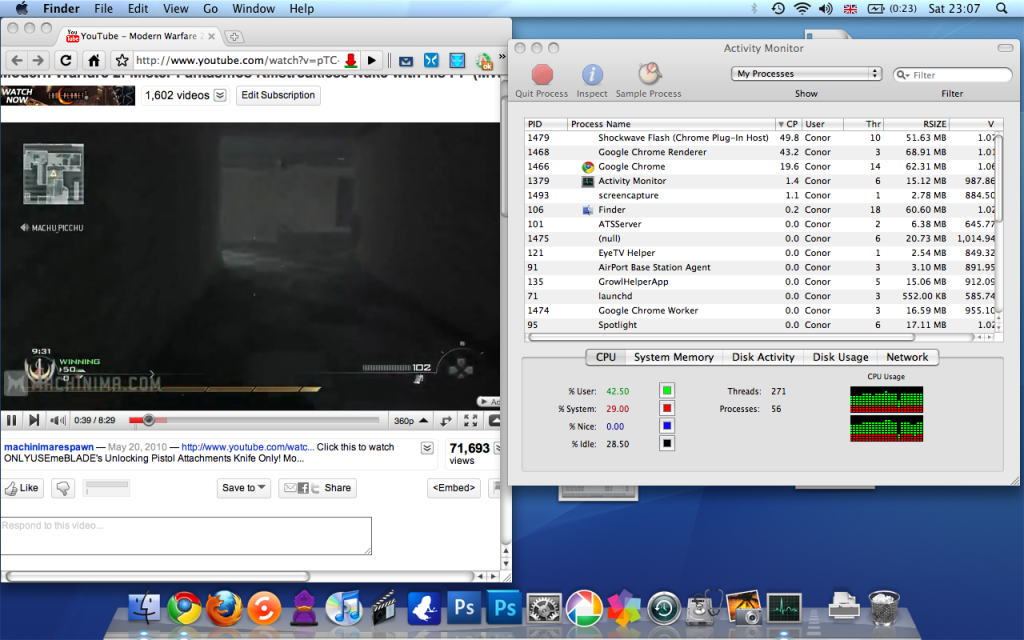Click the blue % Nice color swatch
The width and height of the screenshot is (1024, 640).
[x=667, y=426]
